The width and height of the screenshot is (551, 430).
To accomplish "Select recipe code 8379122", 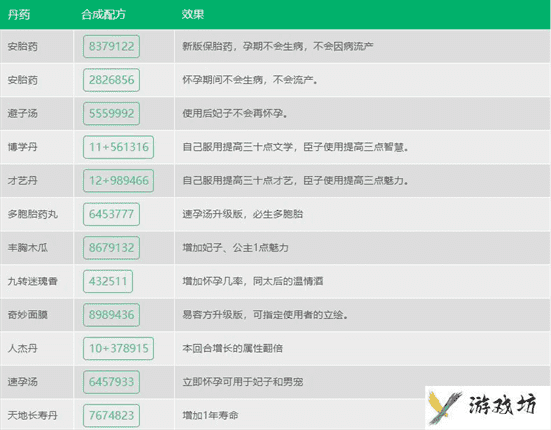I will 111,46.
